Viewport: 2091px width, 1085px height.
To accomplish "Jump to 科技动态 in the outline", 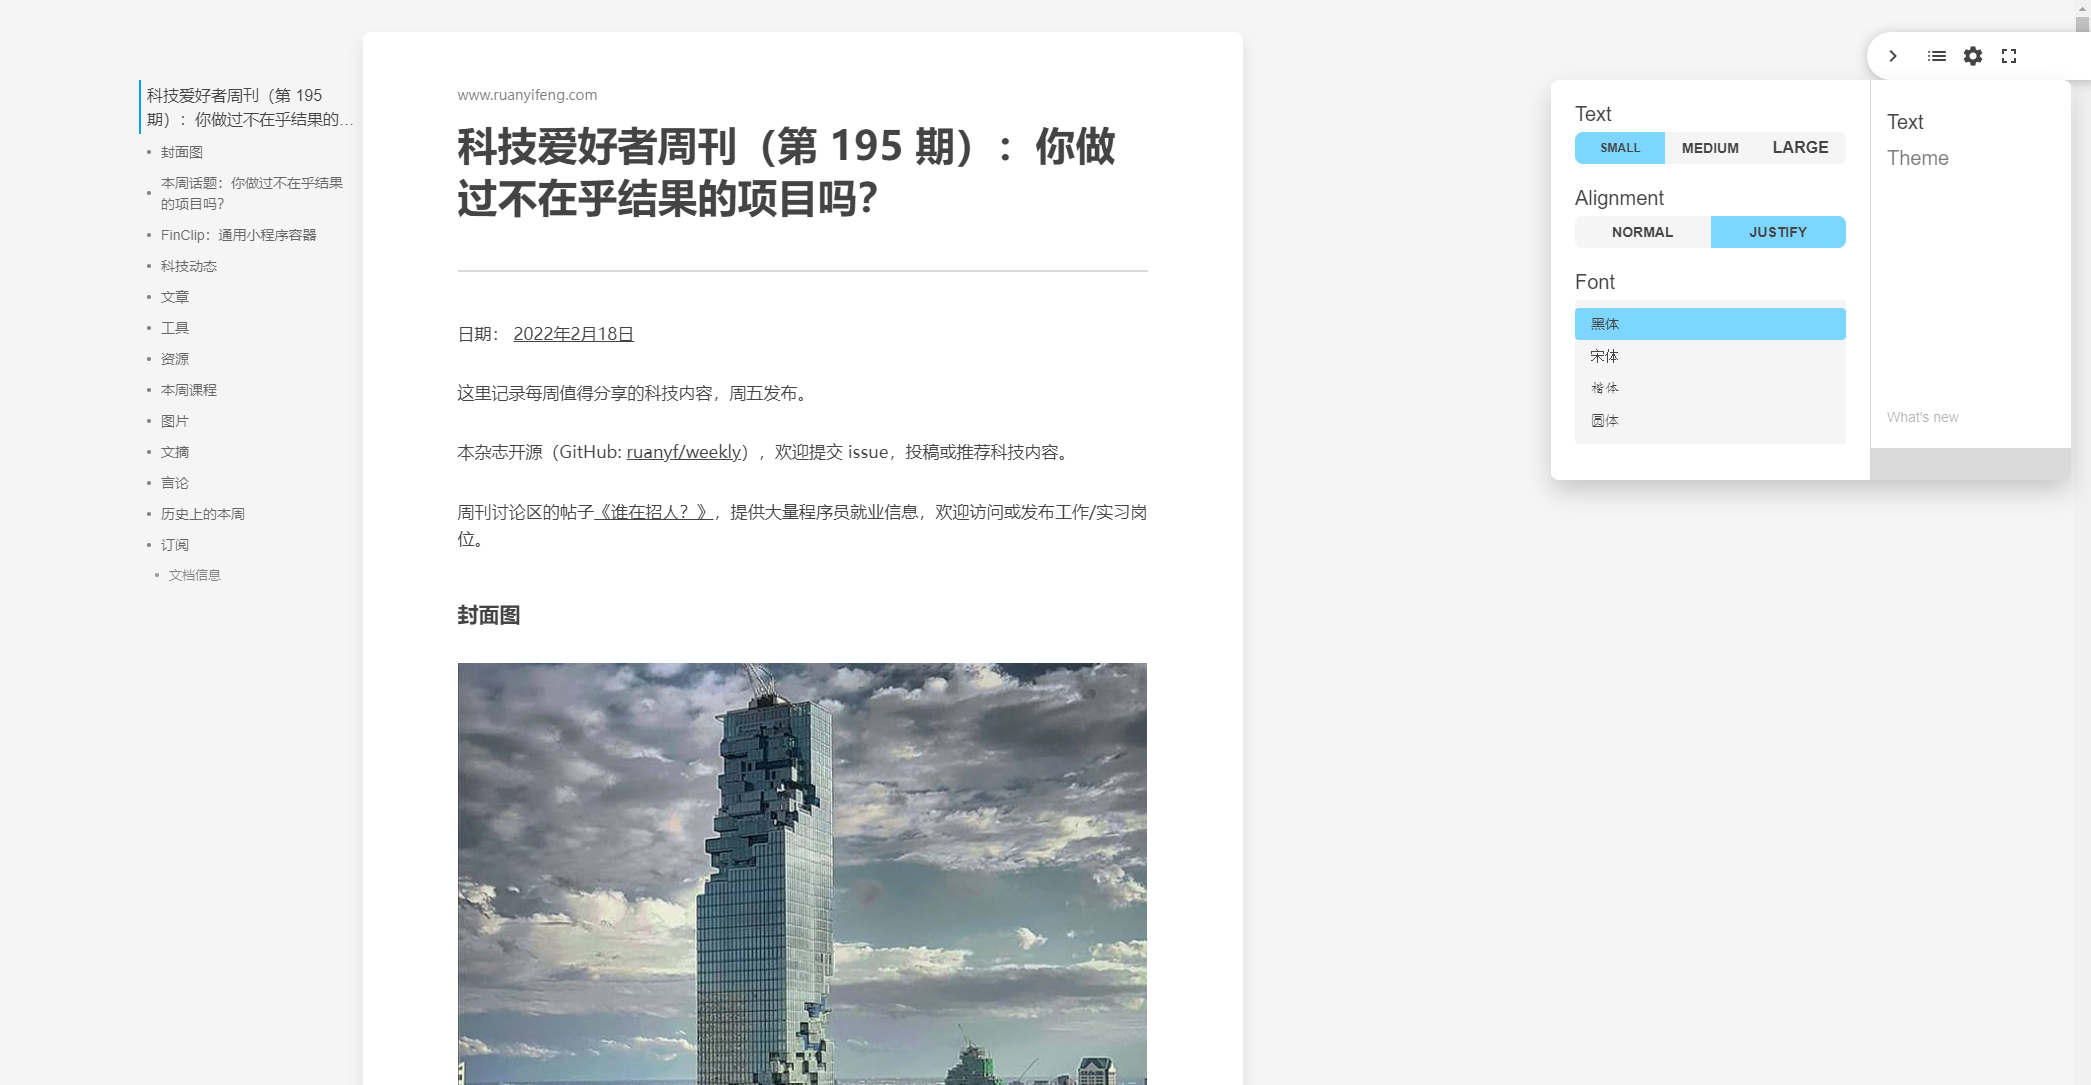I will pyautogui.click(x=189, y=266).
